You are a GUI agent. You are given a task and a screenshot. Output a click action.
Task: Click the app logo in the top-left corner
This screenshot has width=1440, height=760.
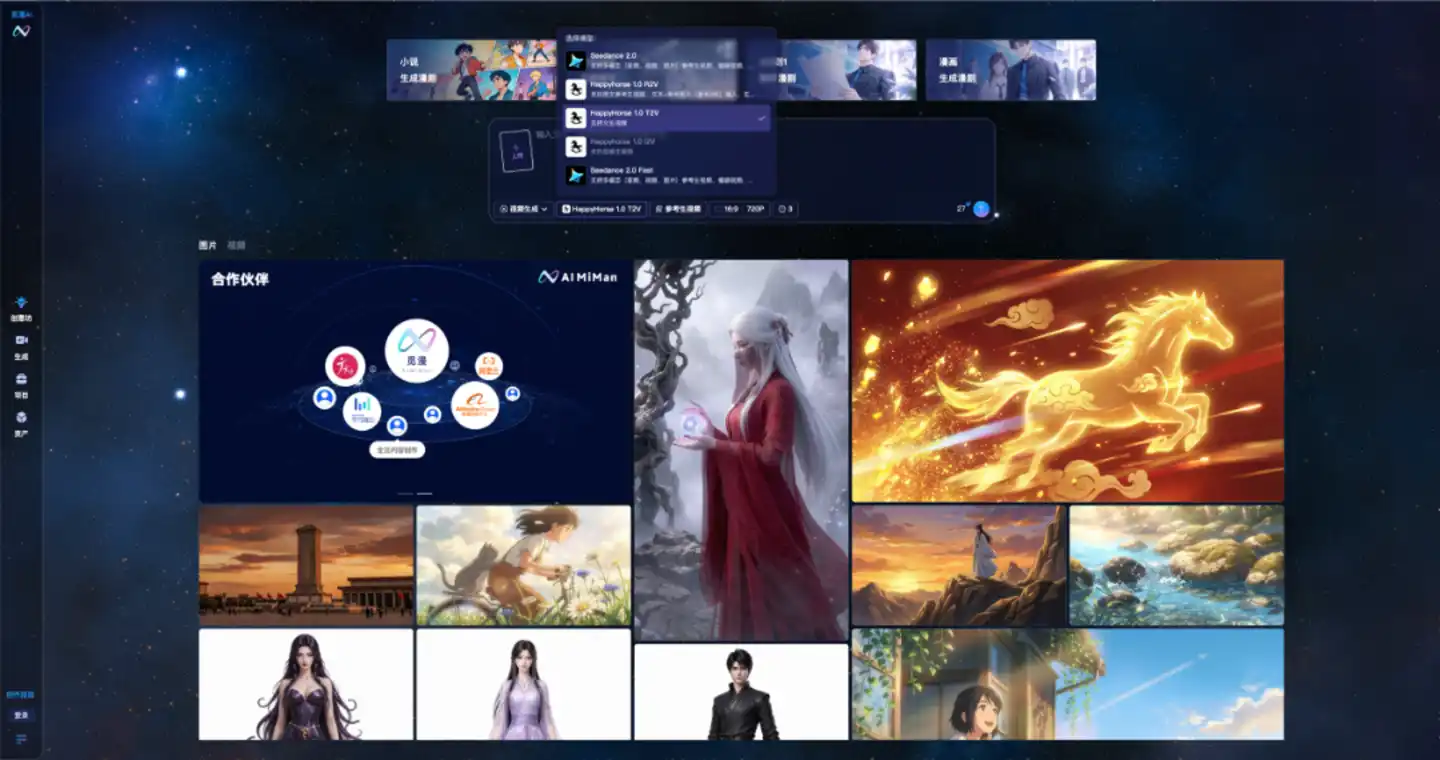coord(21,31)
